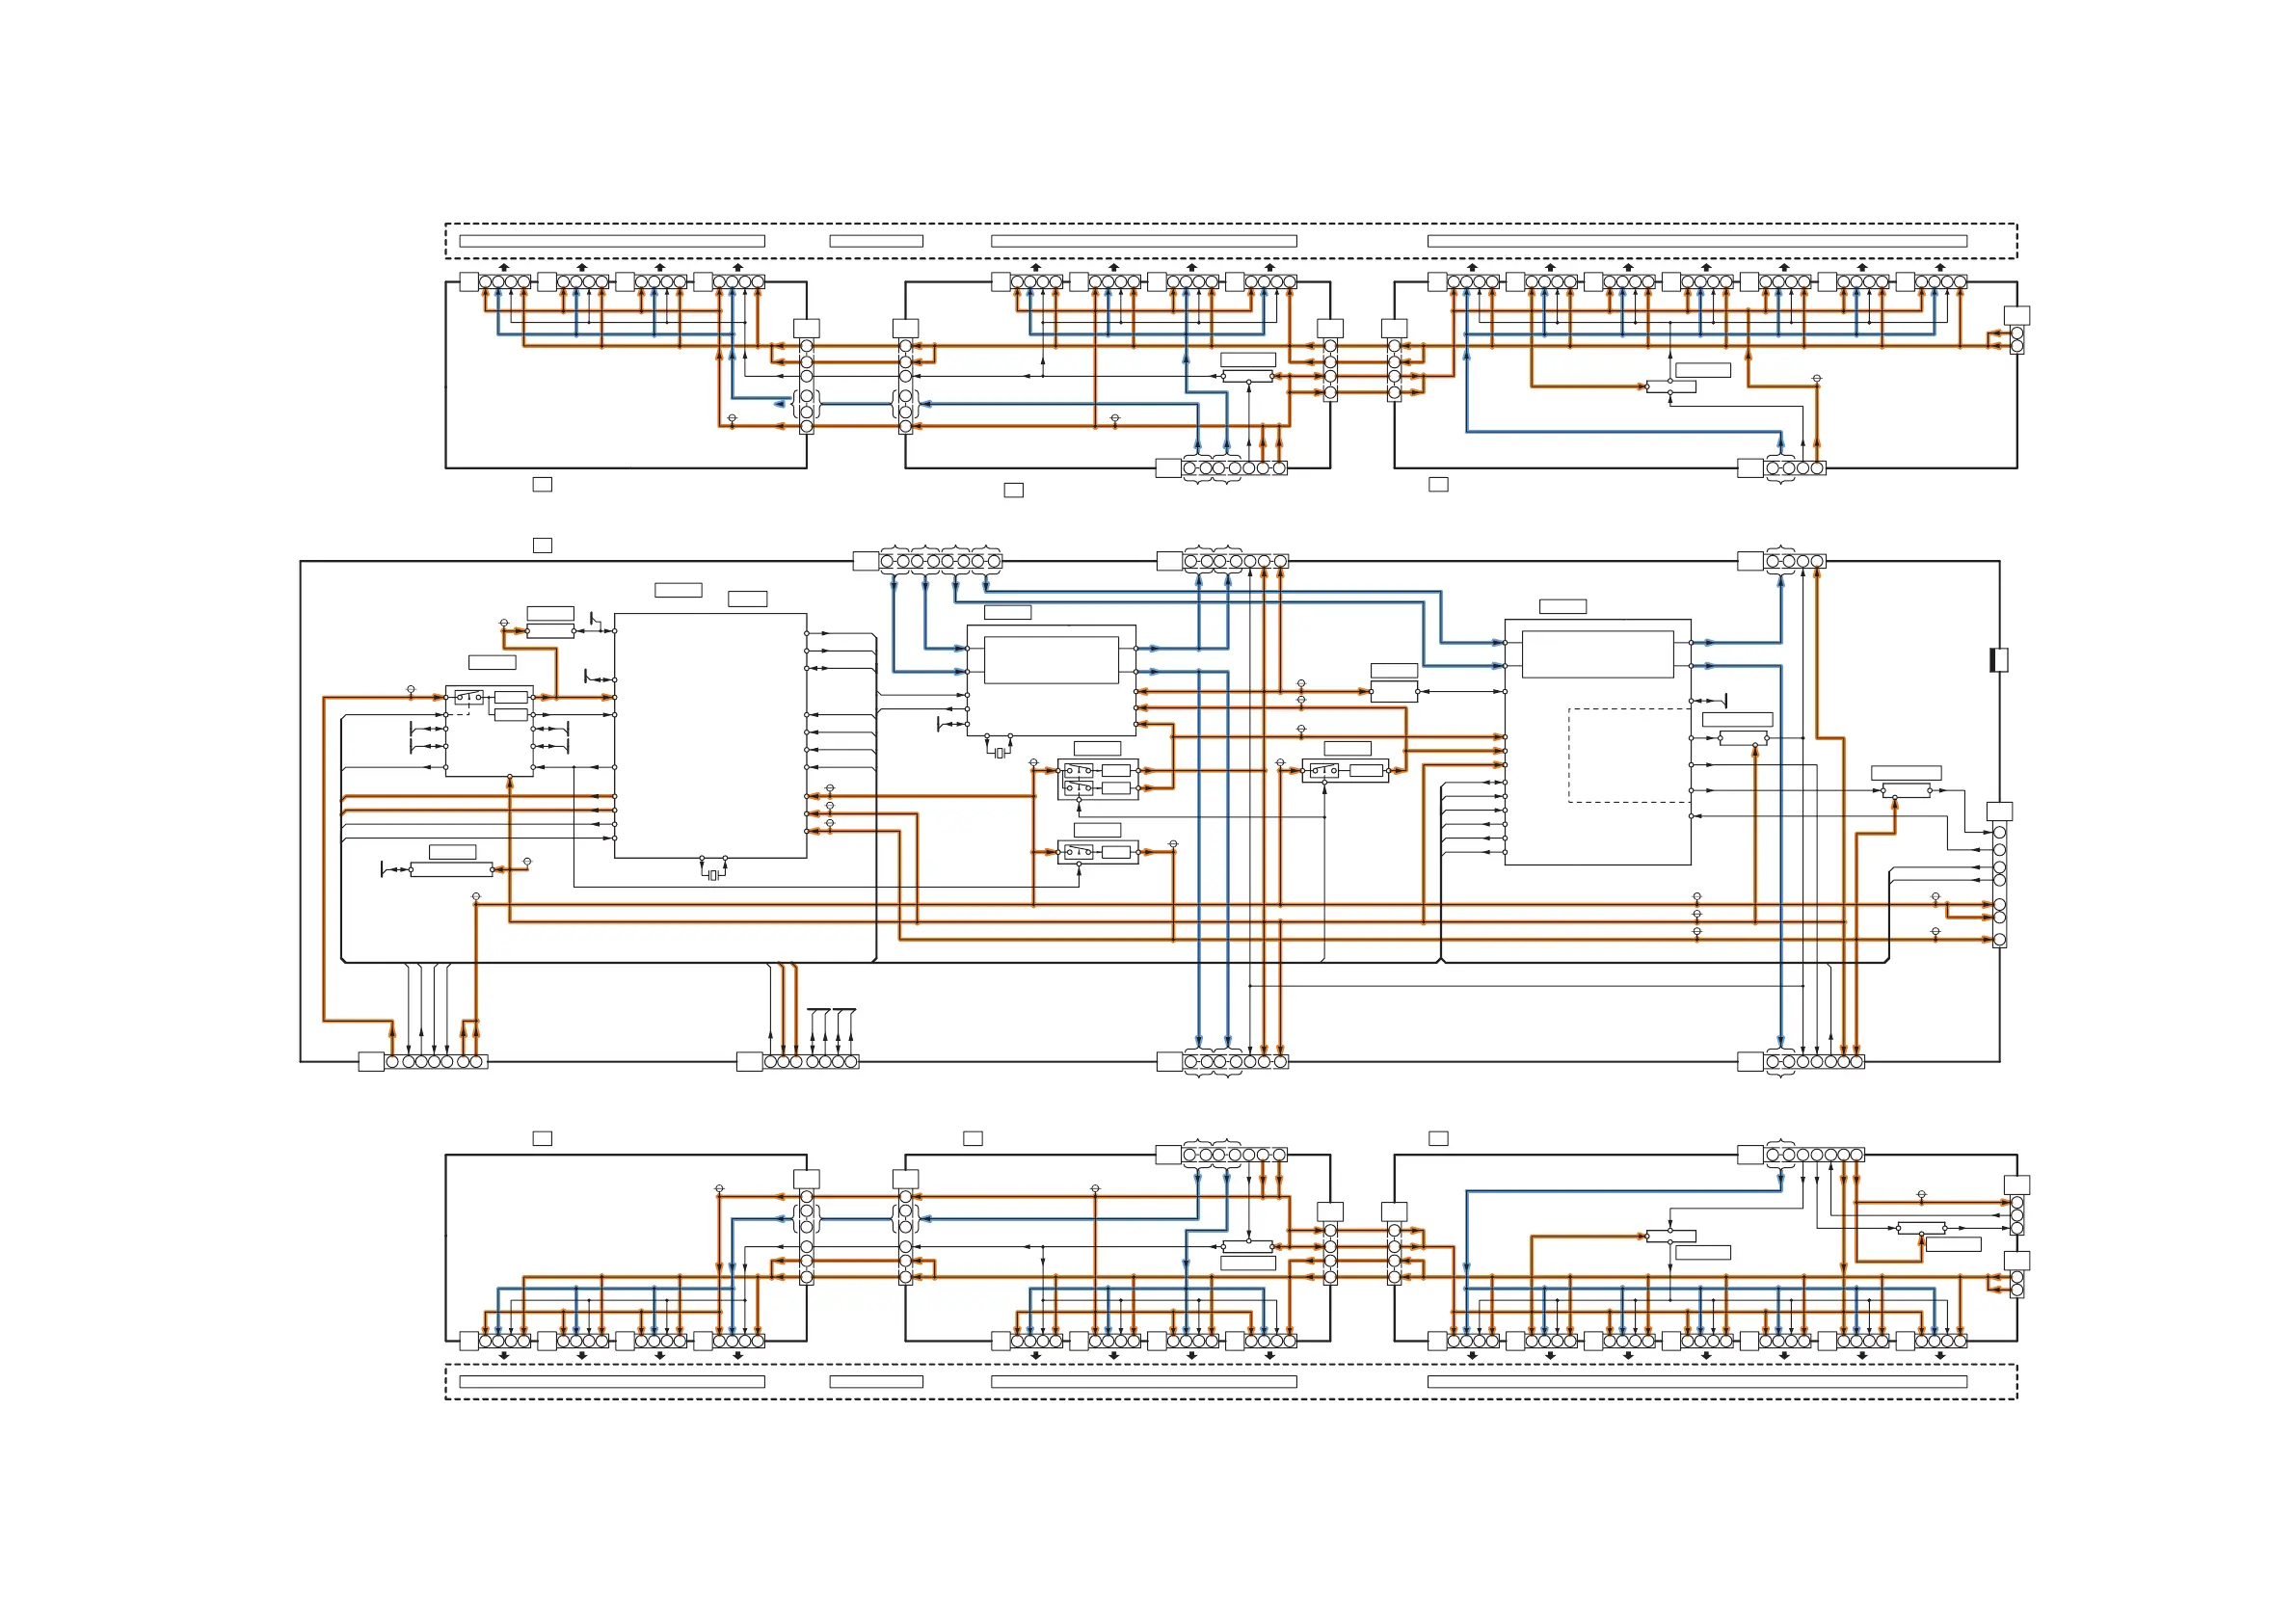Click the vertical pin connector on the main board's right side
Screen dimensions: 2296x1623
(x=1999, y=885)
